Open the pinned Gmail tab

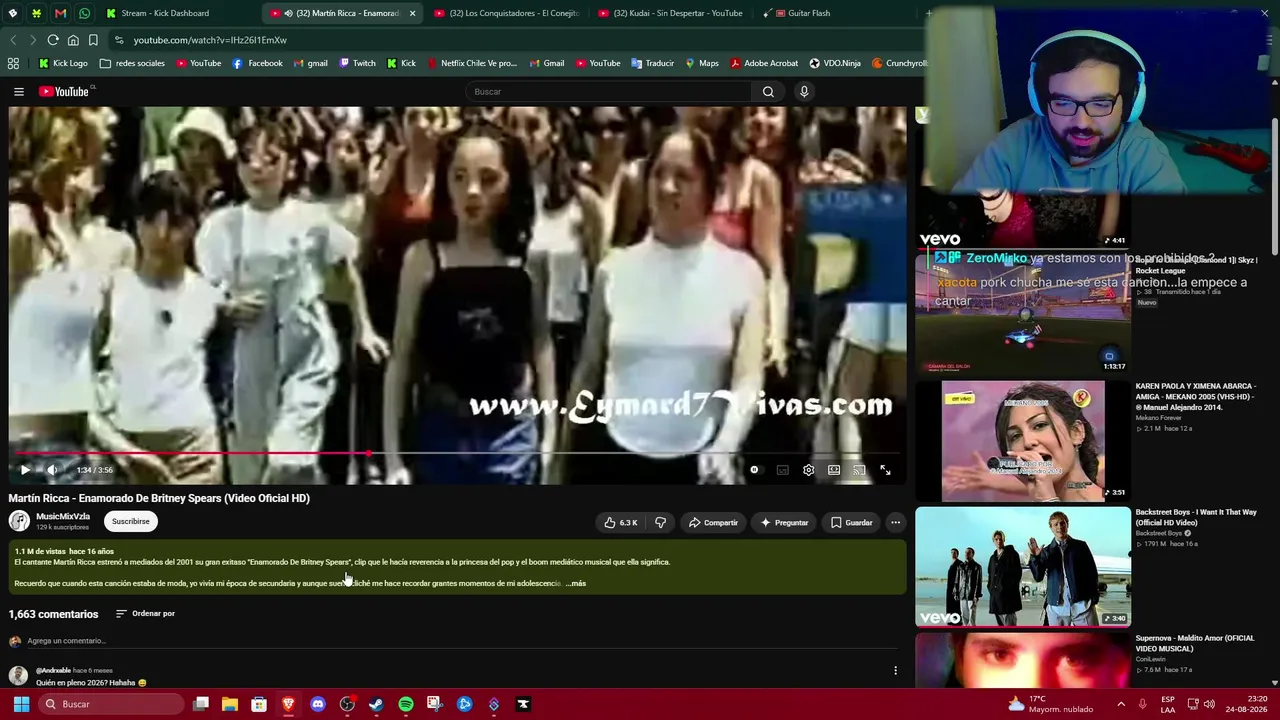(60, 13)
